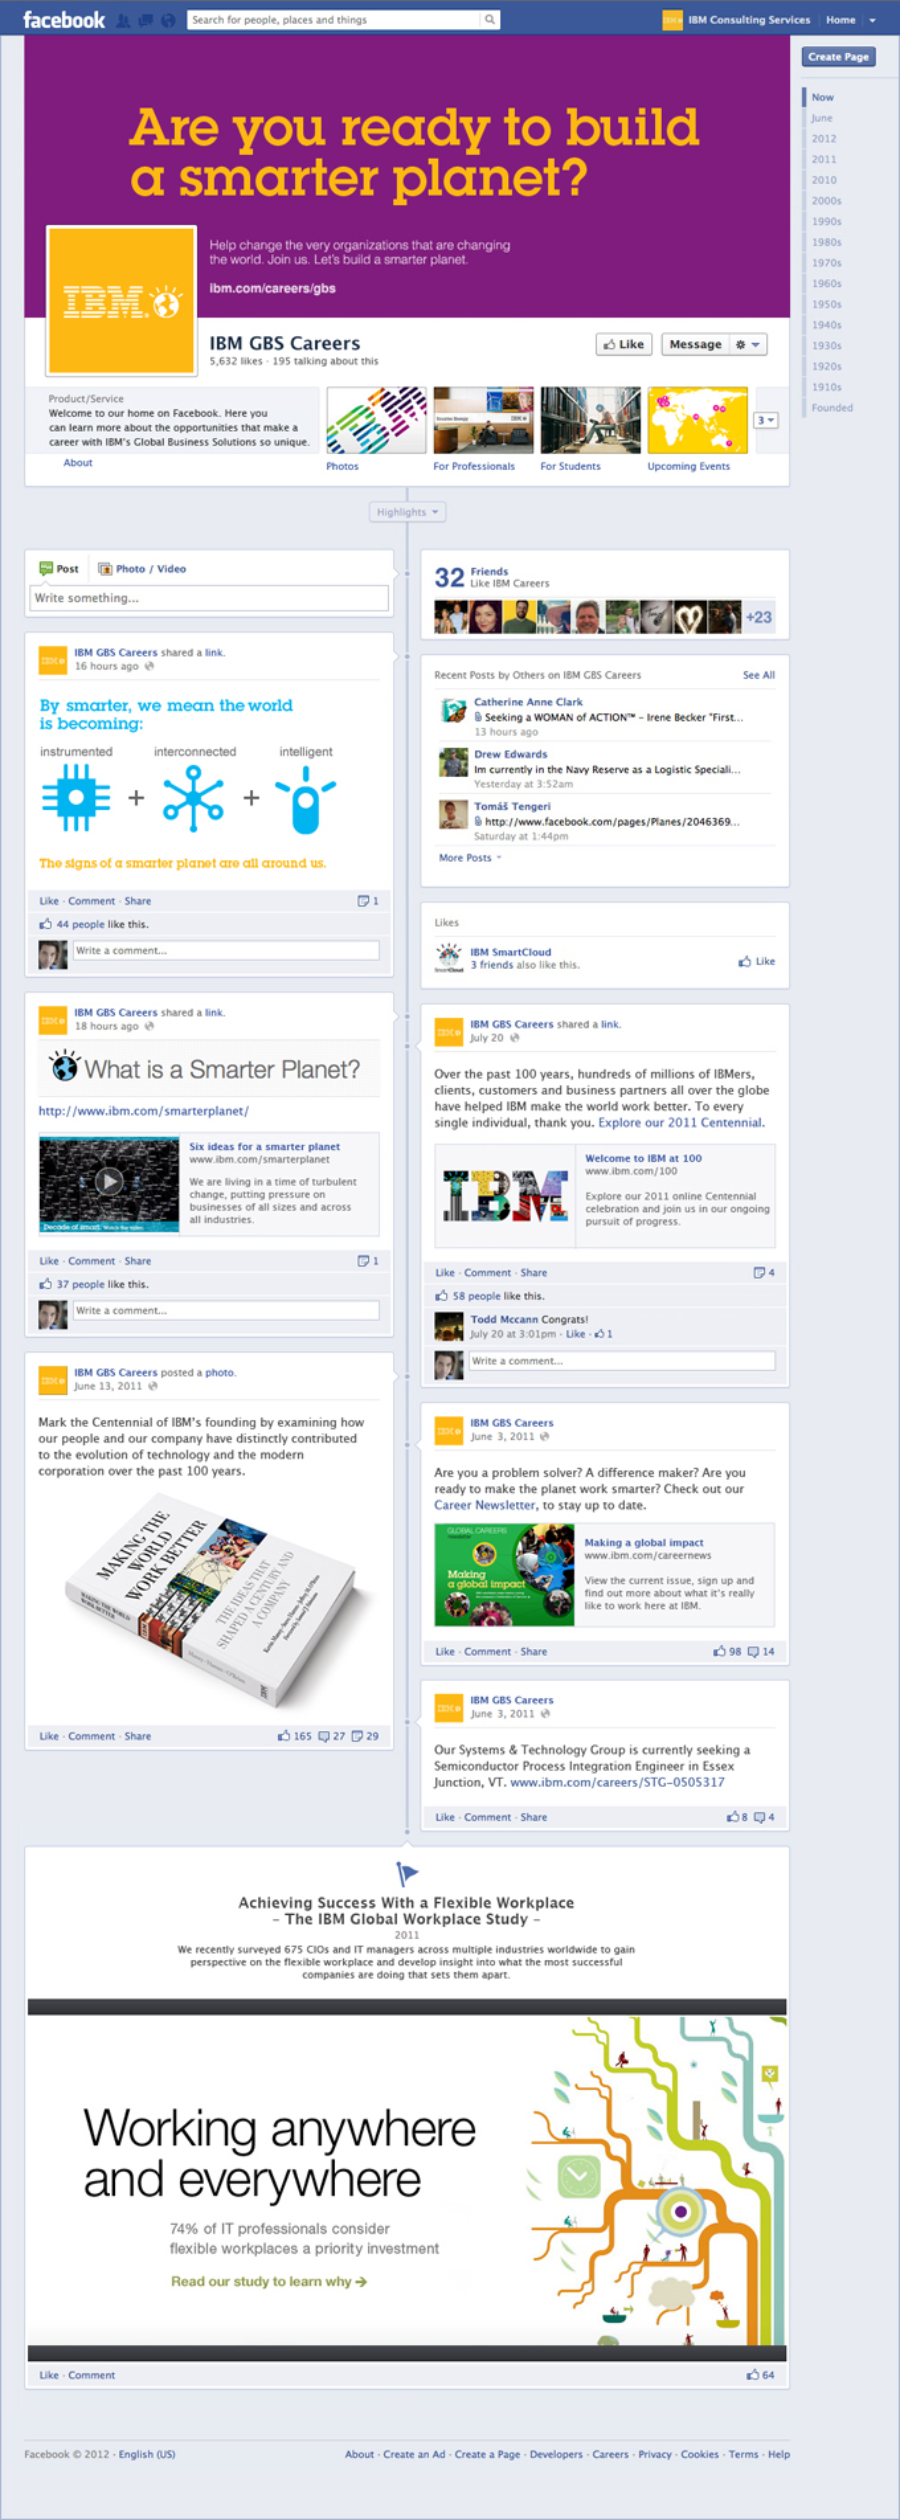Jump to 2000s on the timeline

click(x=826, y=201)
